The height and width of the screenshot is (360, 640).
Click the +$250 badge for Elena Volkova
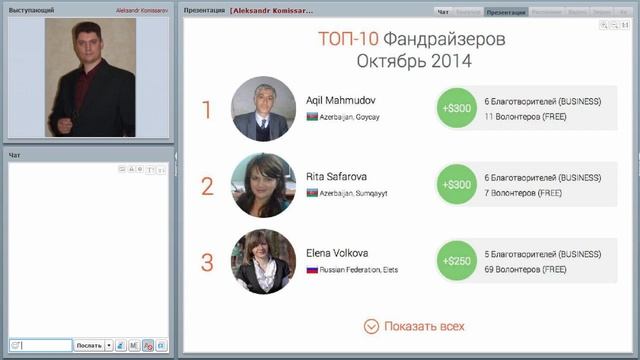(x=457, y=261)
